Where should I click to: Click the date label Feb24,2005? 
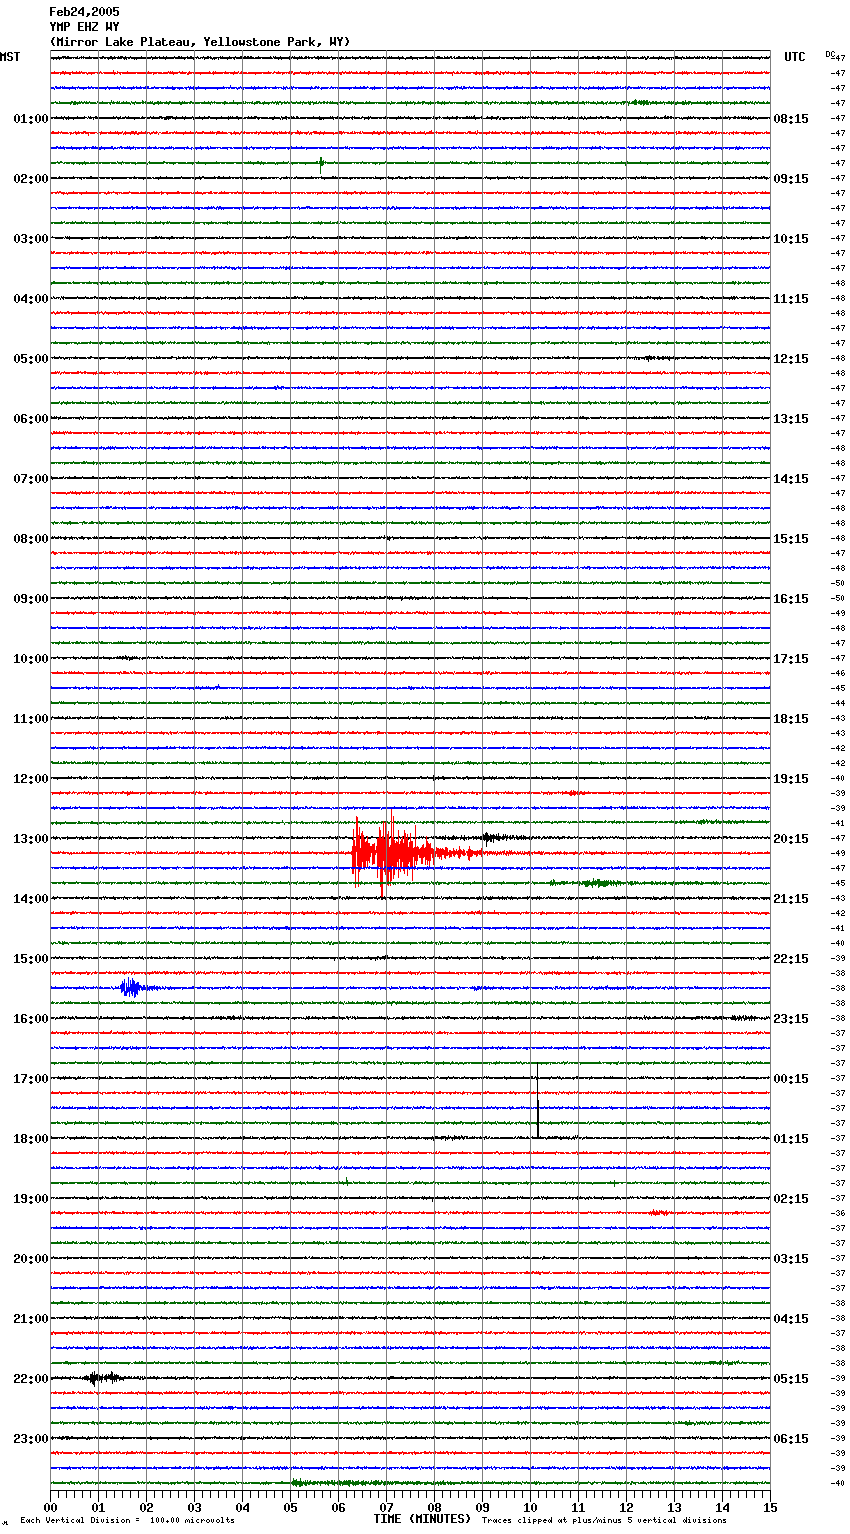pyautogui.click(x=84, y=12)
